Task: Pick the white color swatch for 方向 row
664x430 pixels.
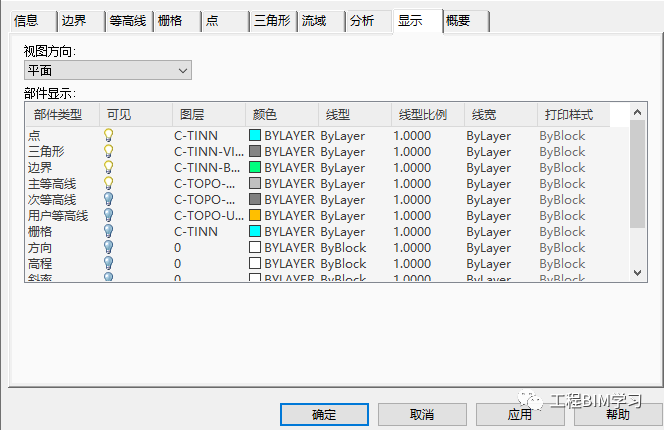Action: [255, 247]
